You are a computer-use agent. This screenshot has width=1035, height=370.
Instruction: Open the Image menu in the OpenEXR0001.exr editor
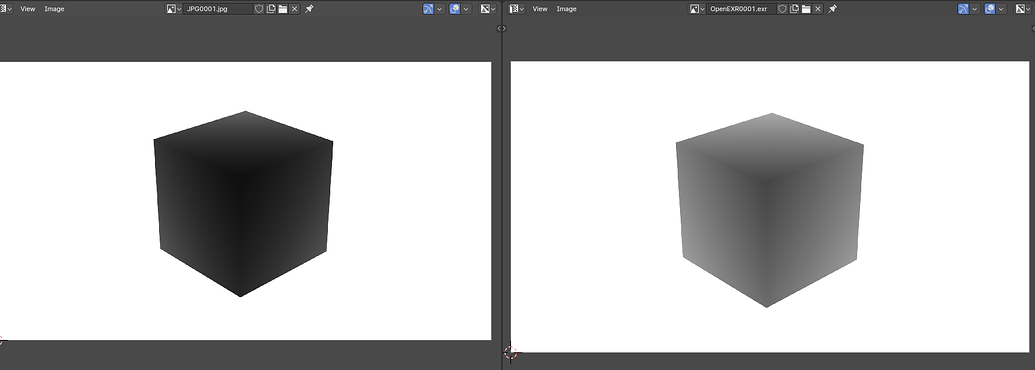(x=566, y=9)
